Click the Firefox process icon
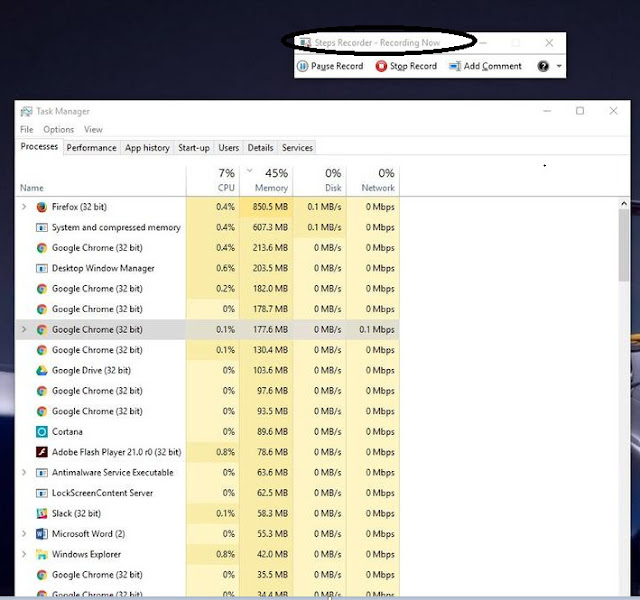The image size is (640, 600). click(x=42, y=207)
